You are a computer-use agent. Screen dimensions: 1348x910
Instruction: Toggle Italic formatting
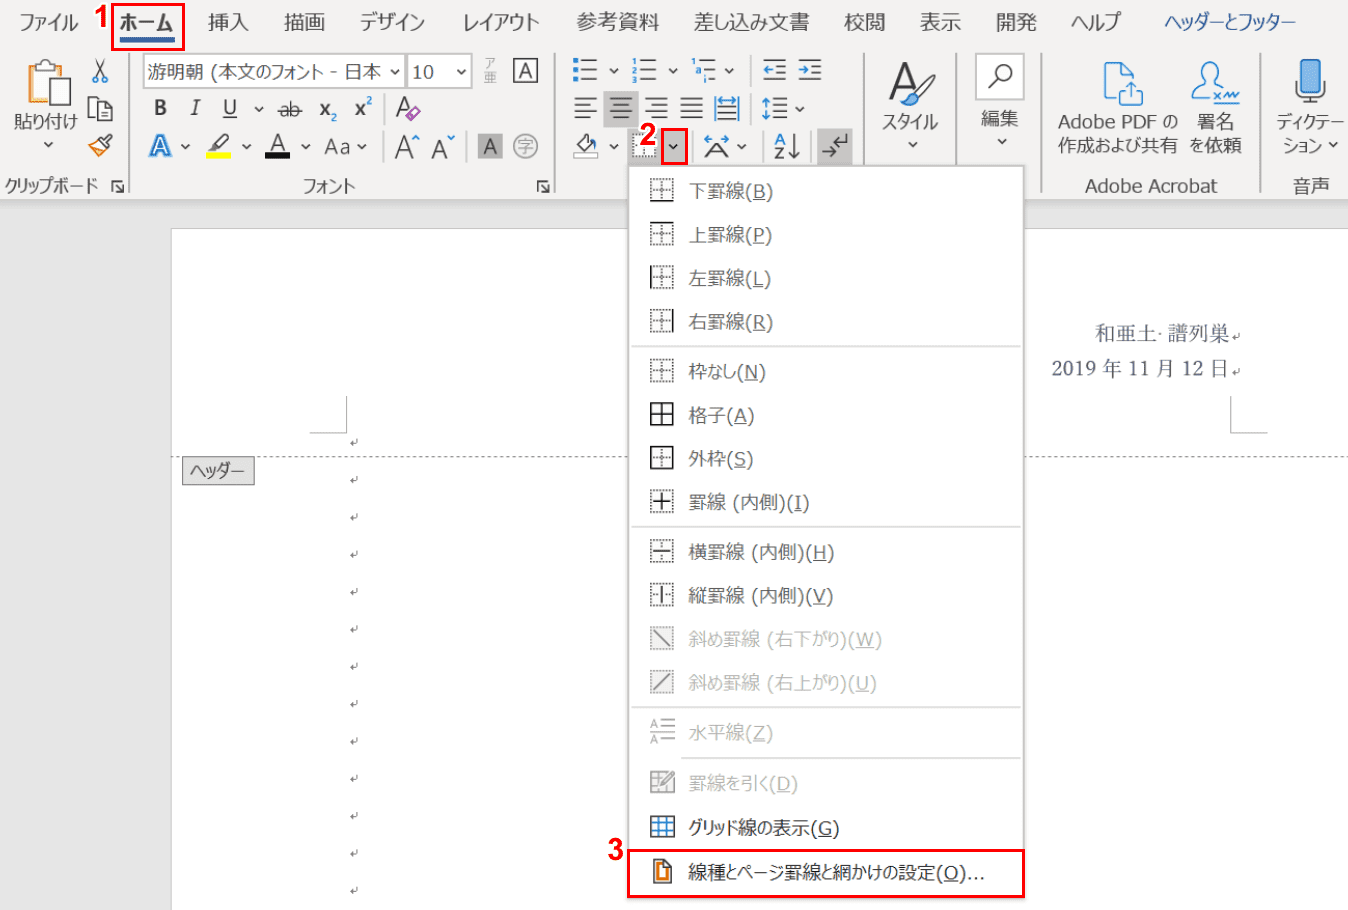195,109
